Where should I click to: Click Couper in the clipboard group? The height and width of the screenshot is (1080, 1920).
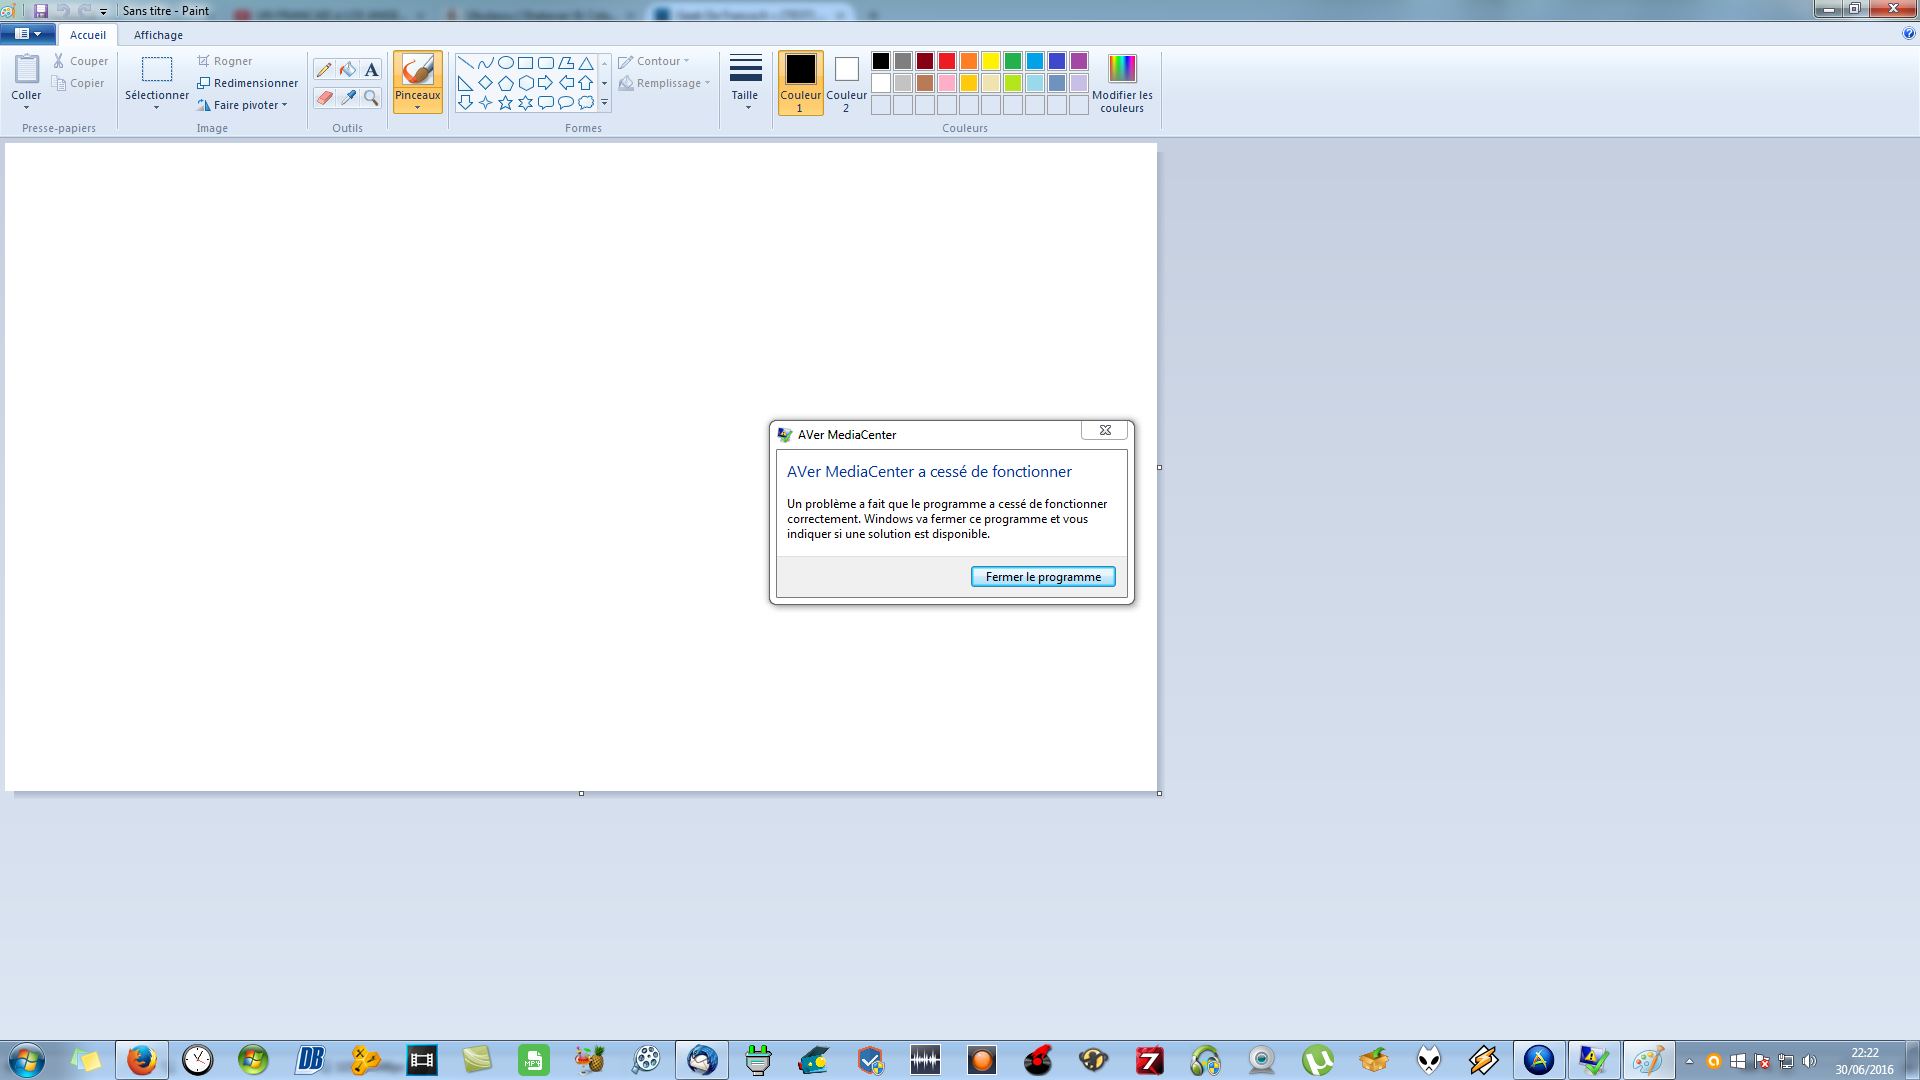pos(81,61)
